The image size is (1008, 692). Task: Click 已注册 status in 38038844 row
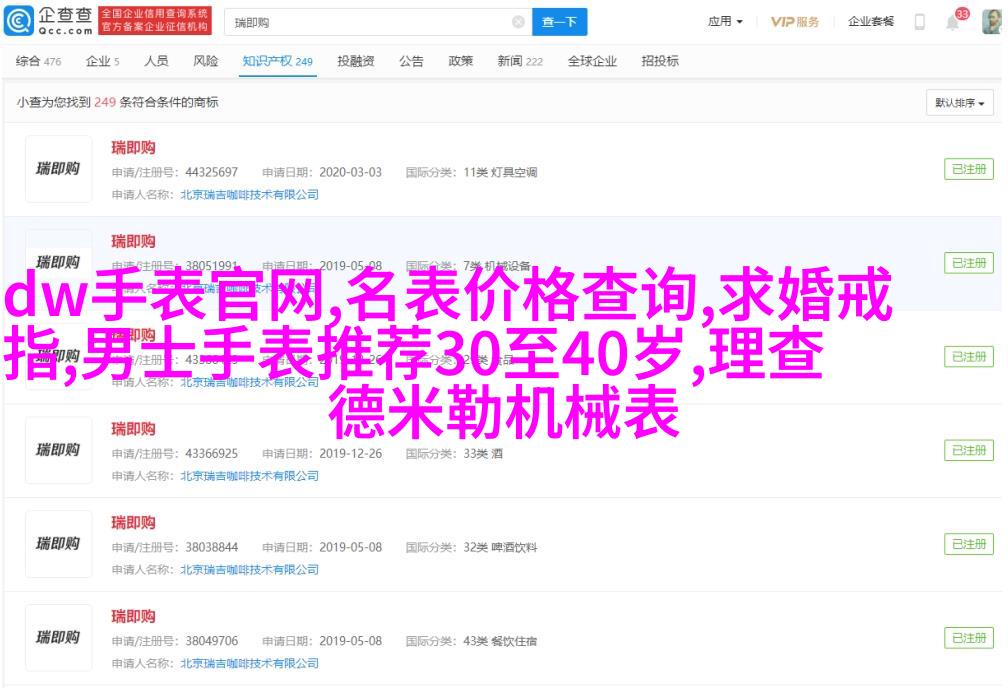(x=969, y=544)
